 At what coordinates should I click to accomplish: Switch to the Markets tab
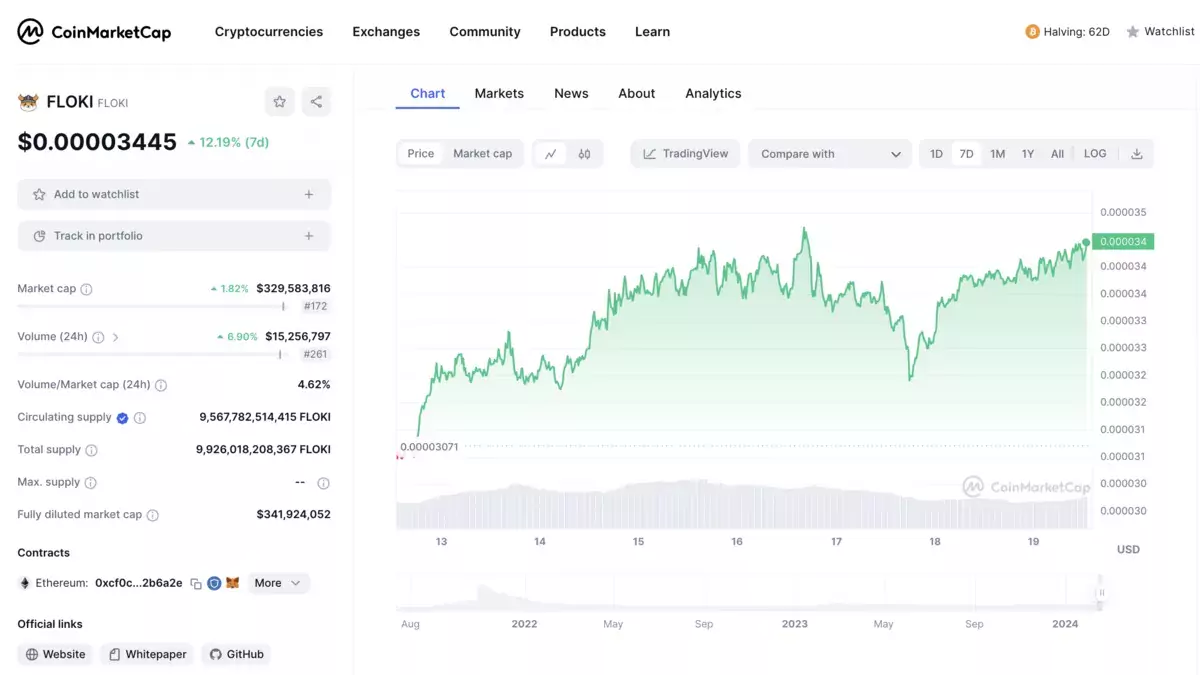click(499, 93)
